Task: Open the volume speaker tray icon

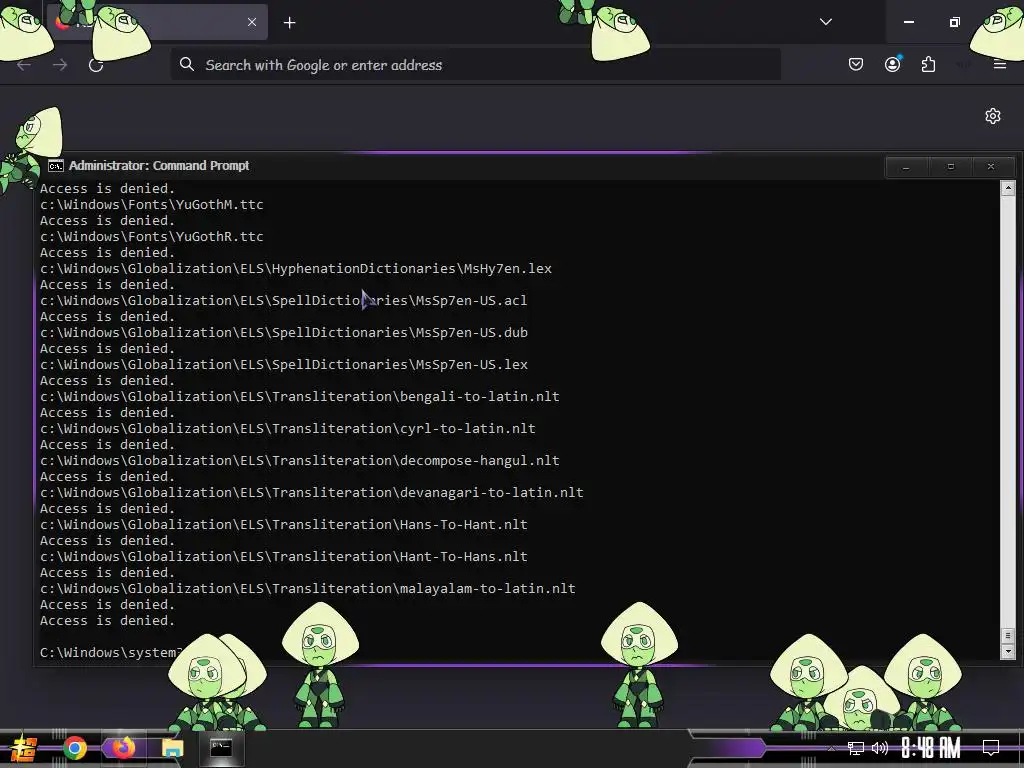Action: (880, 748)
